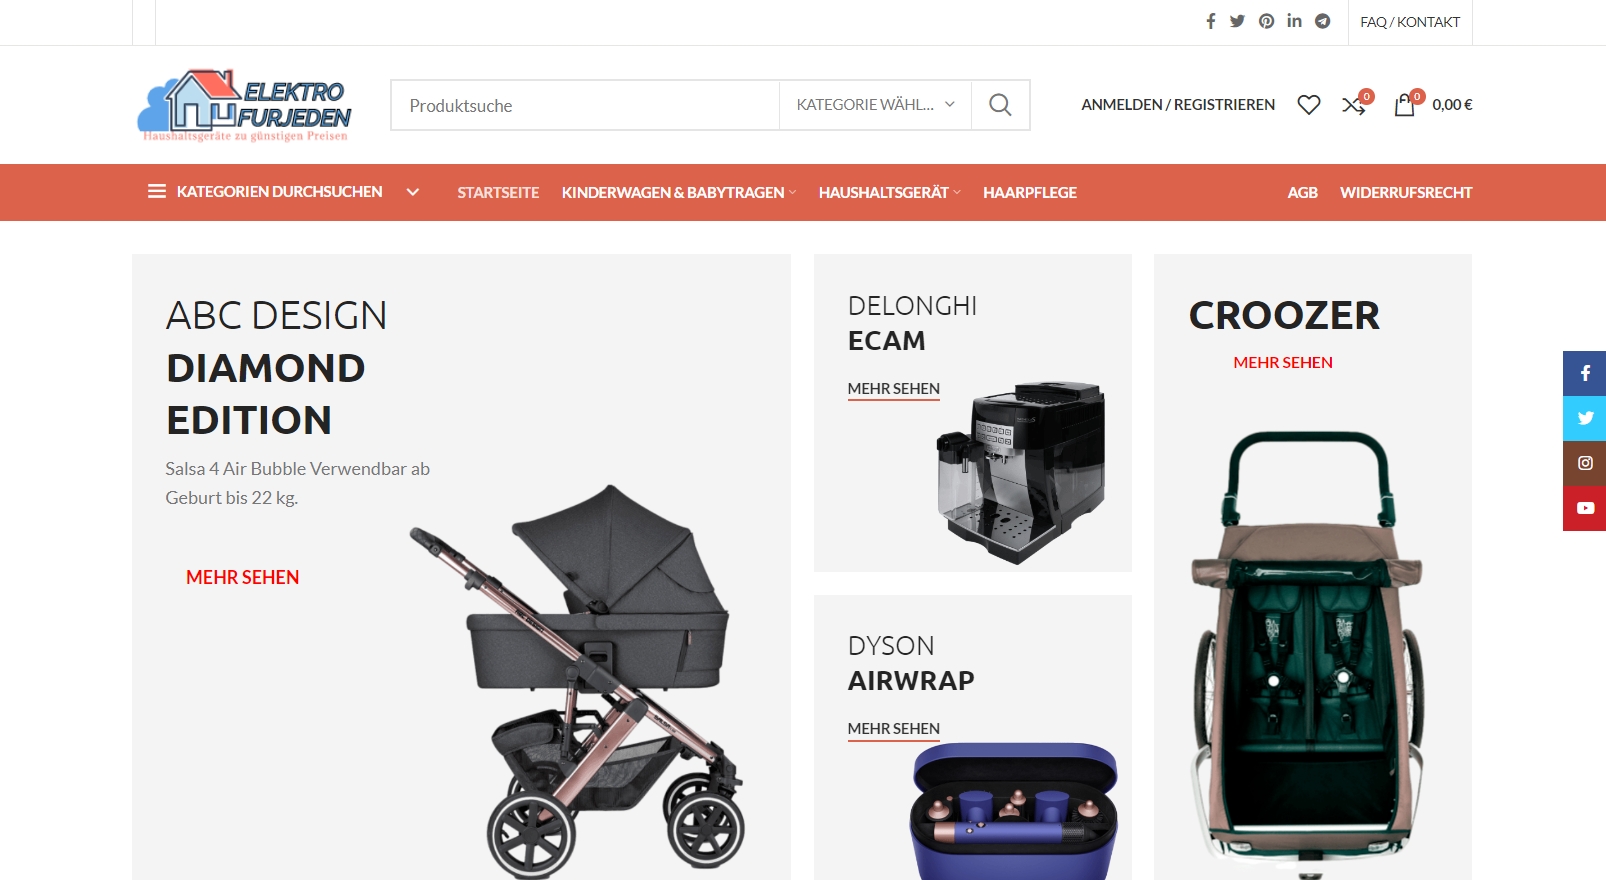Image resolution: width=1606 pixels, height=880 pixels.
Task: Expand the Haushaltsgerät submenu
Action: pyautogui.click(x=889, y=192)
